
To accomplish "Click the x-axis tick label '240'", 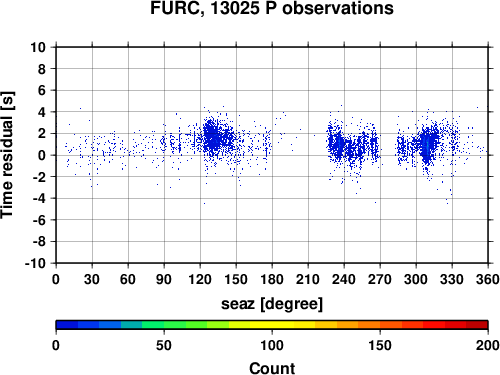I will (x=344, y=279).
